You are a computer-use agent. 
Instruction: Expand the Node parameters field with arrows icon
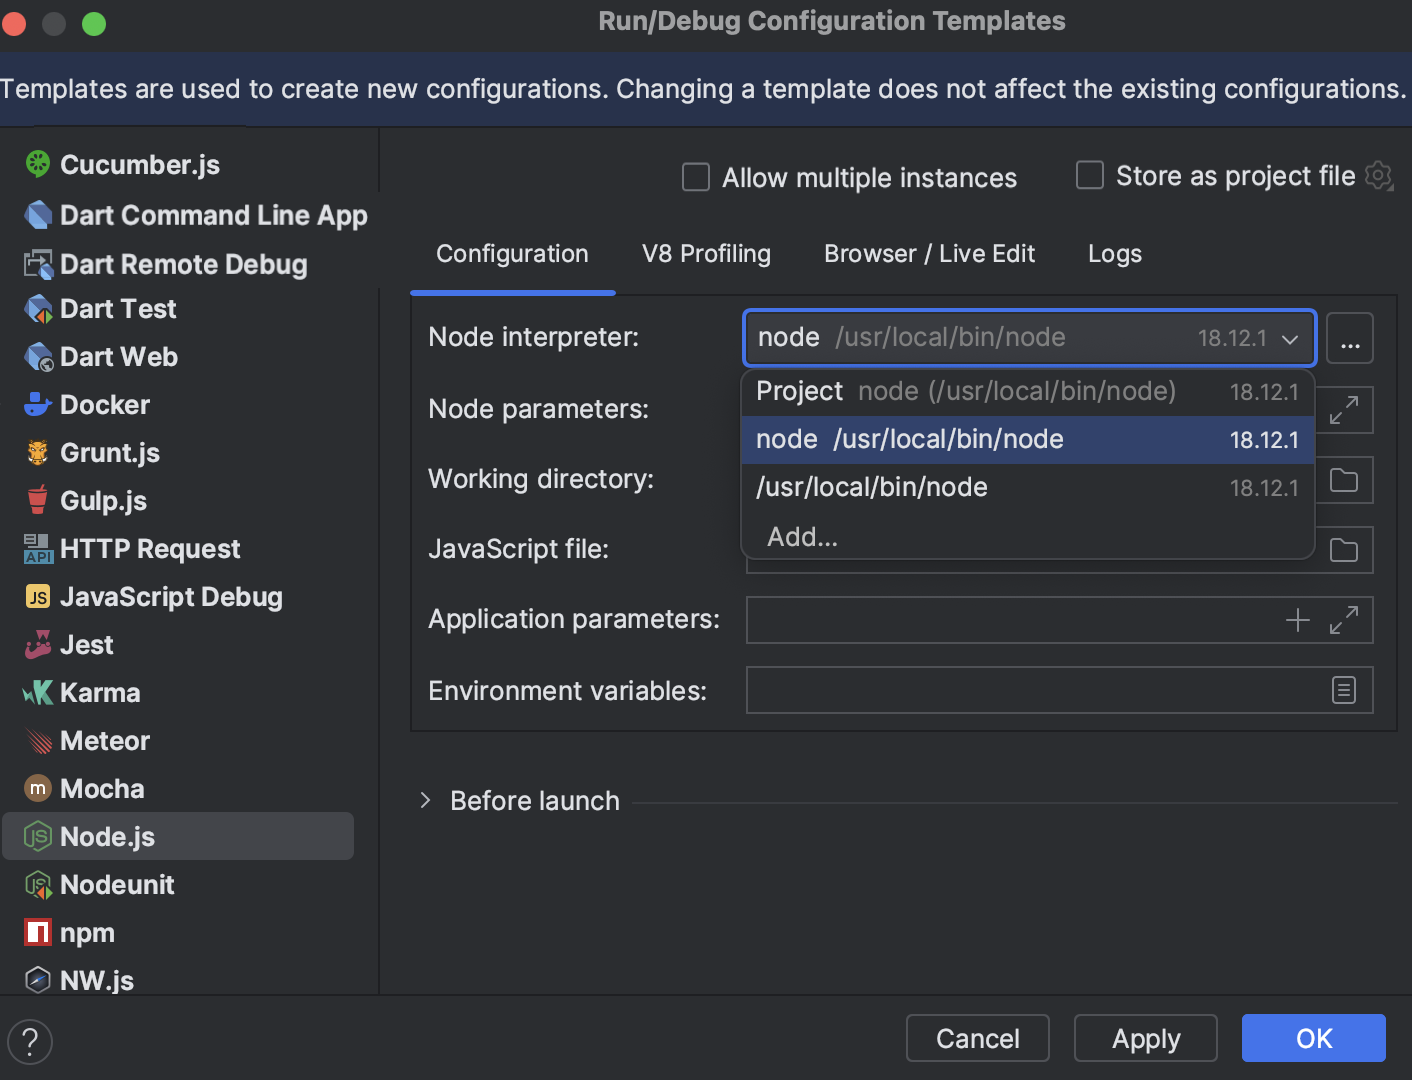click(x=1343, y=410)
